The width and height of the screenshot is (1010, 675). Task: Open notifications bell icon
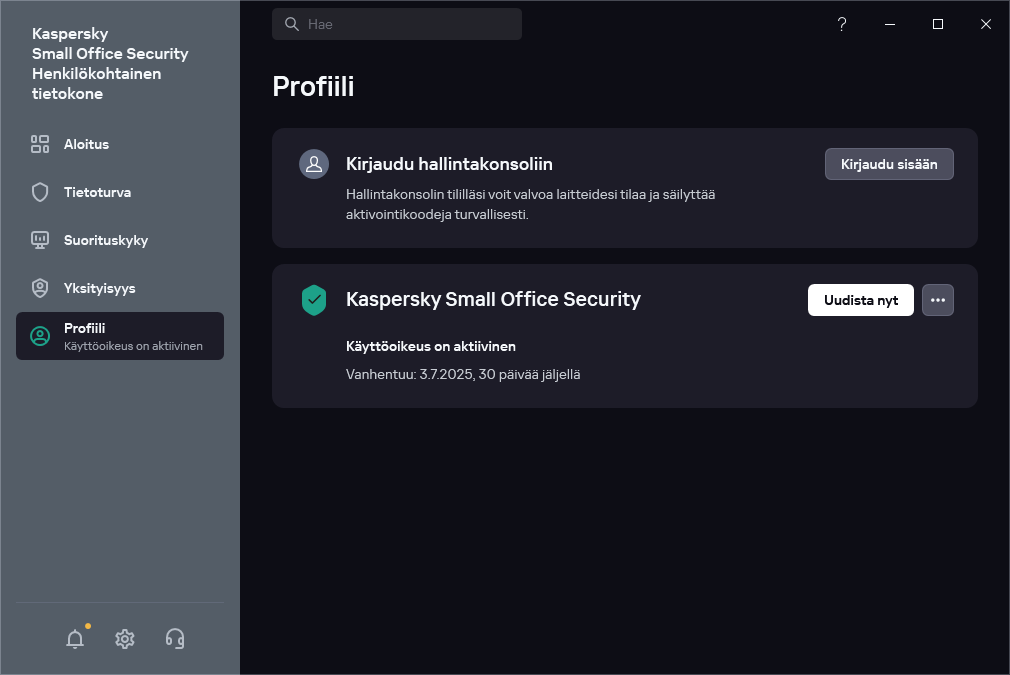(75, 639)
